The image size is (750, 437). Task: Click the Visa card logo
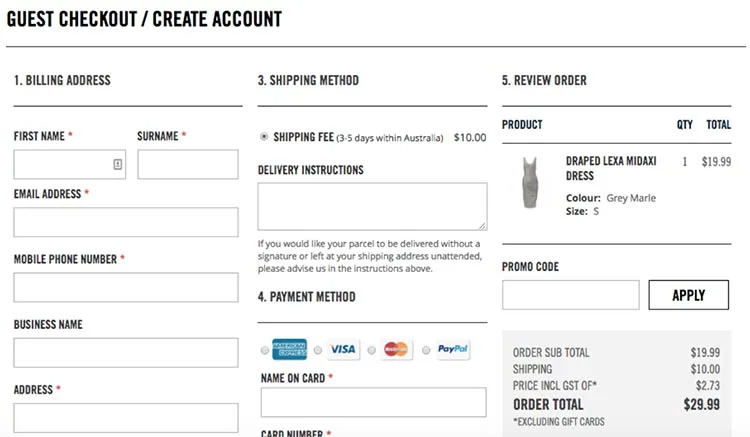tap(343, 350)
